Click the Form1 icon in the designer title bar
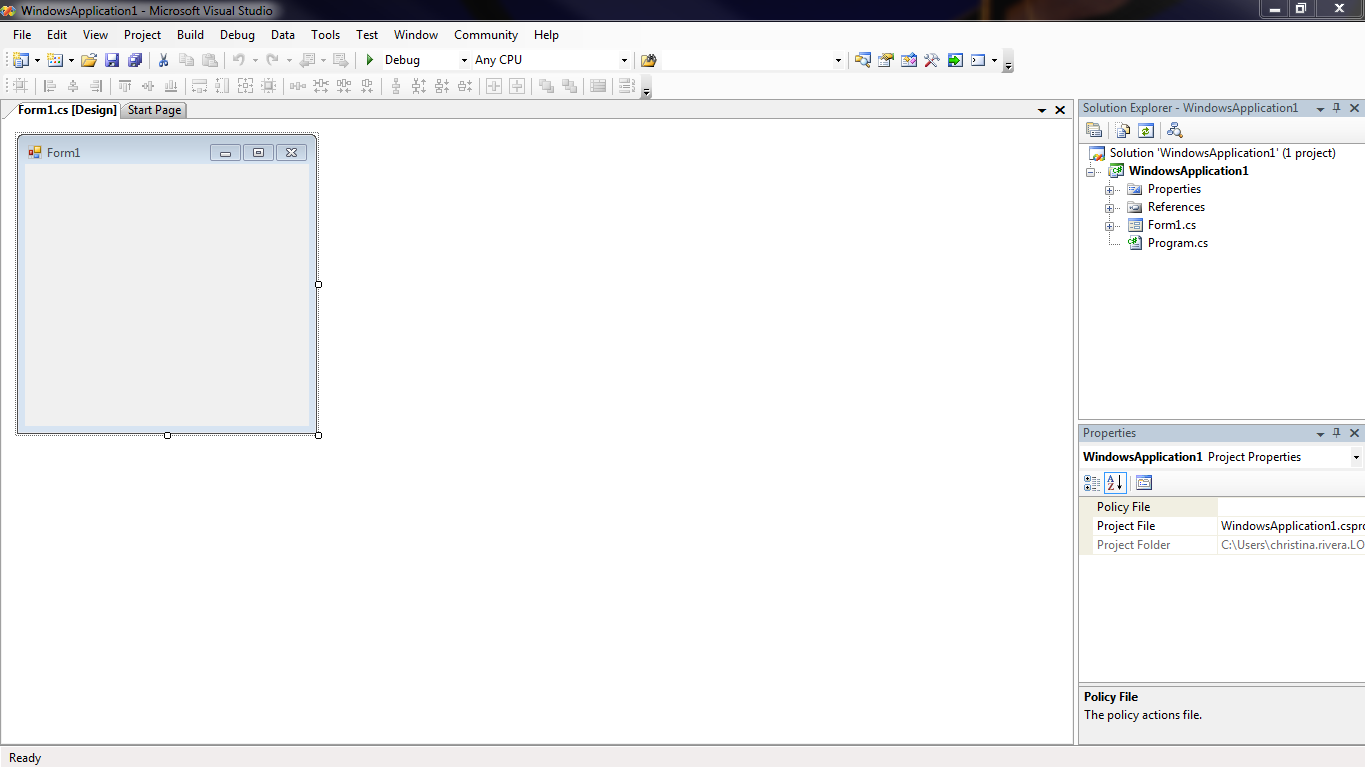 (x=35, y=152)
